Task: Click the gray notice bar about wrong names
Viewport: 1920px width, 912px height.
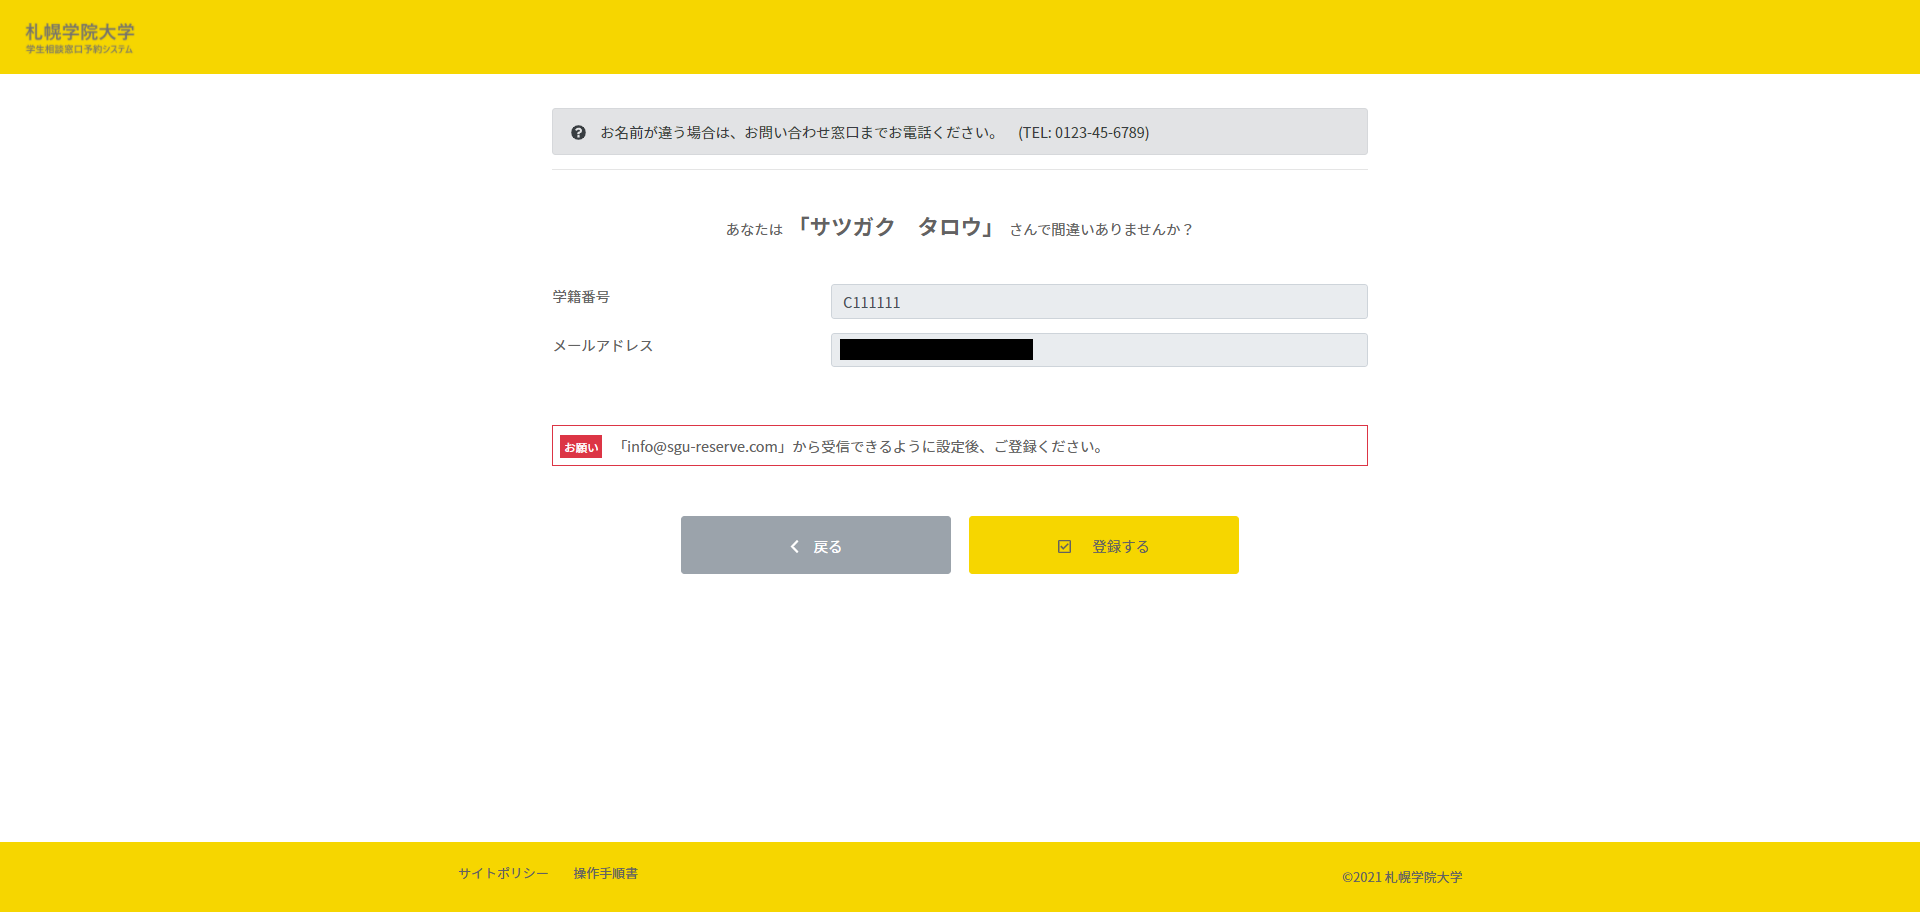Action: [x=959, y=131]
